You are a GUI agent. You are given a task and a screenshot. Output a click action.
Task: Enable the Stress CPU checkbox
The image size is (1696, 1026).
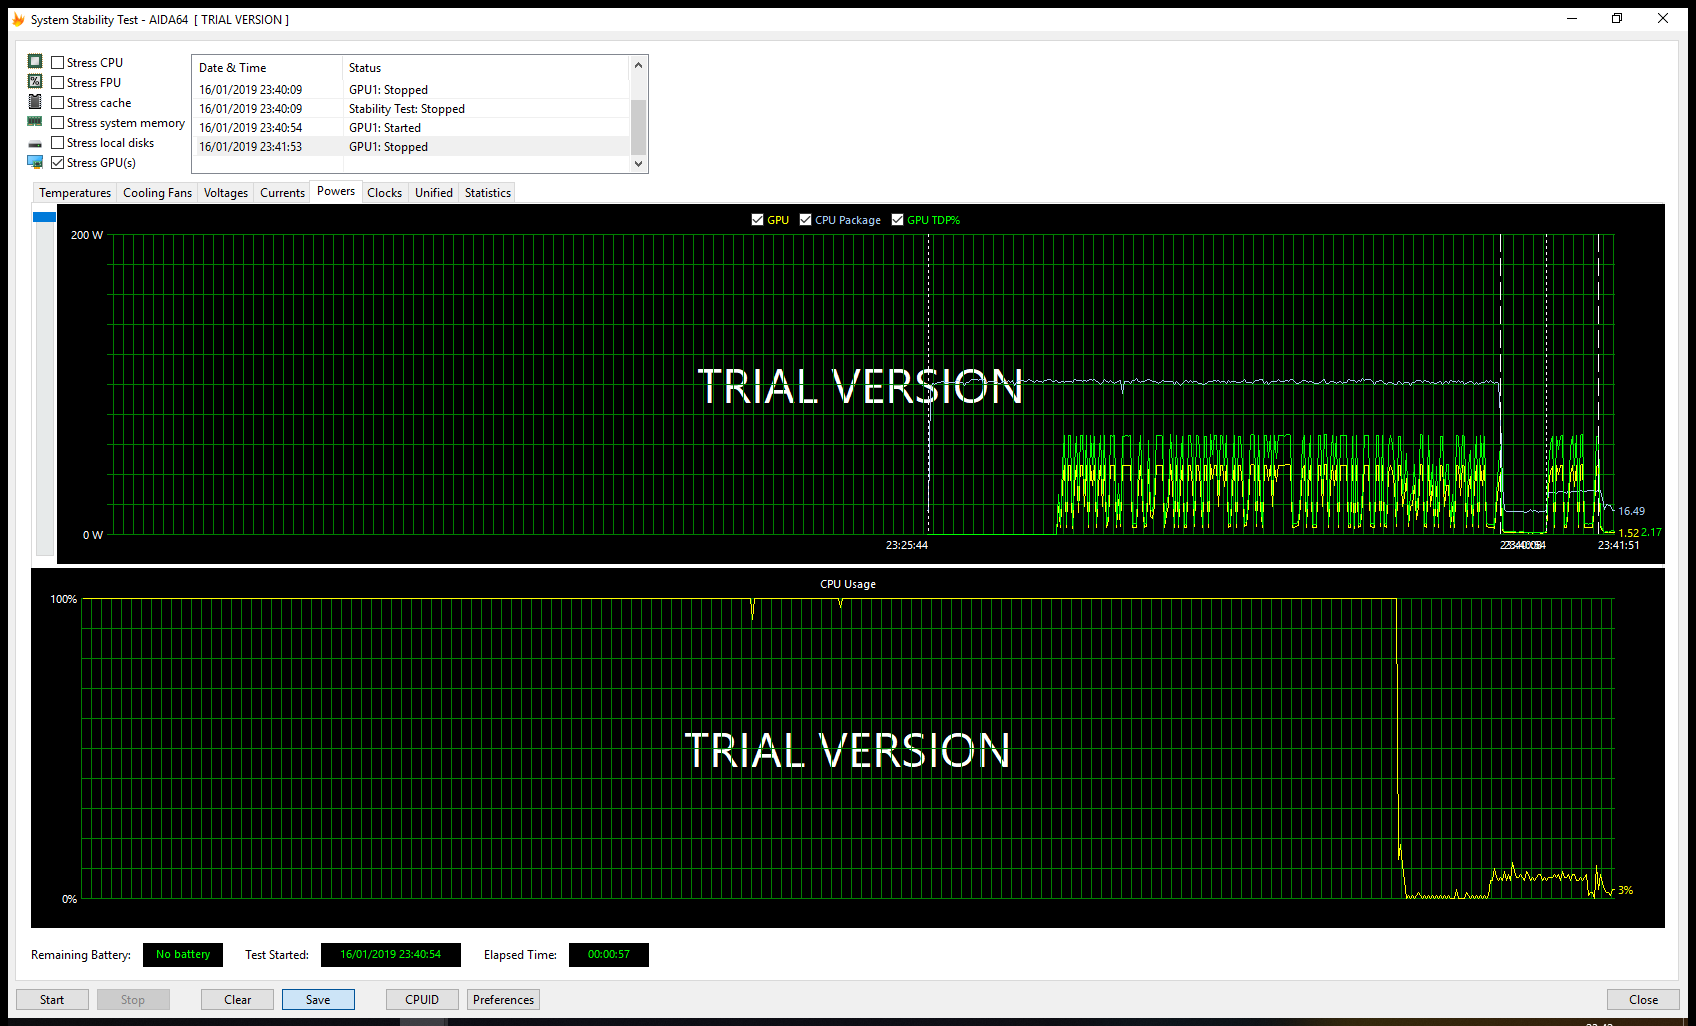tap(57, 62)
